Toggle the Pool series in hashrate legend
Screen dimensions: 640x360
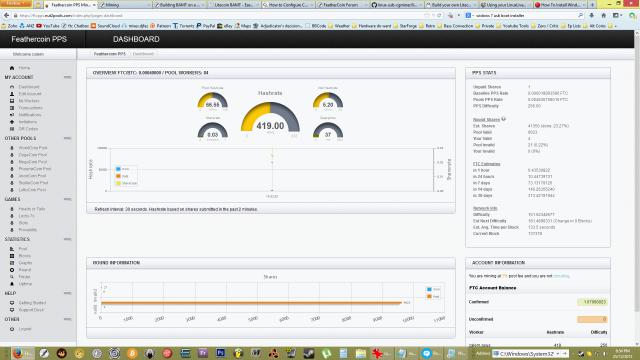[x=122, y=169]
